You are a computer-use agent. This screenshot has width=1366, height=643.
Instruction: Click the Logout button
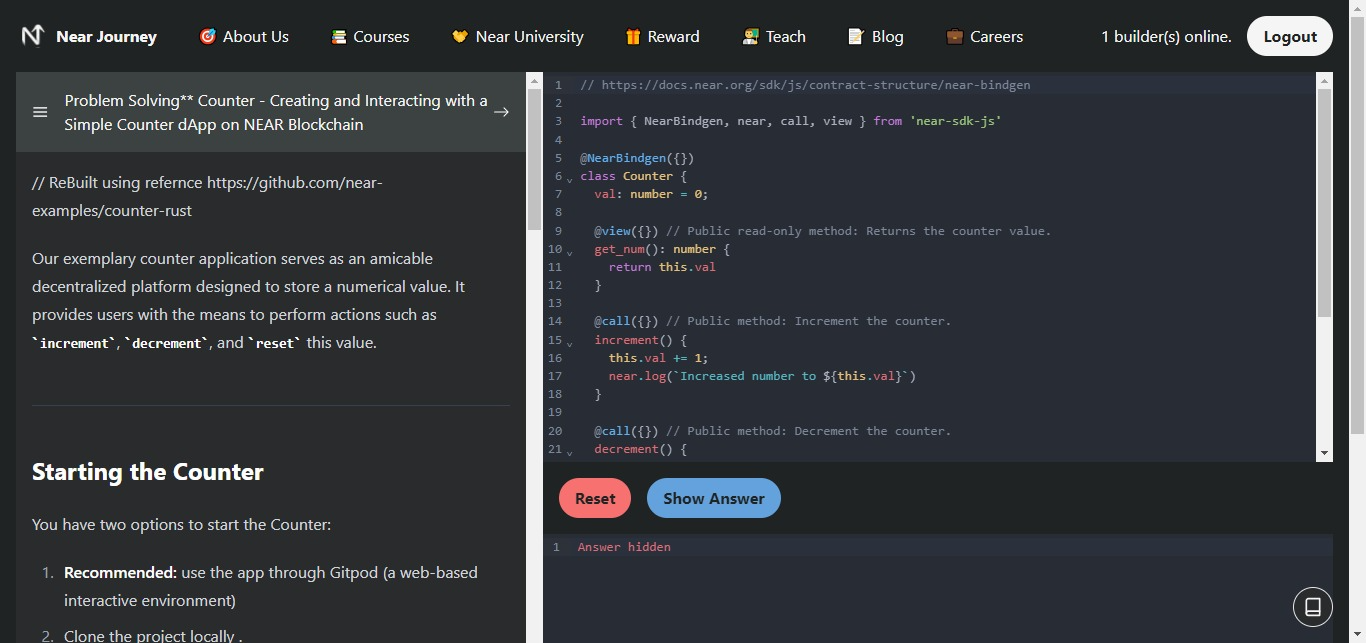point(1290,36)
